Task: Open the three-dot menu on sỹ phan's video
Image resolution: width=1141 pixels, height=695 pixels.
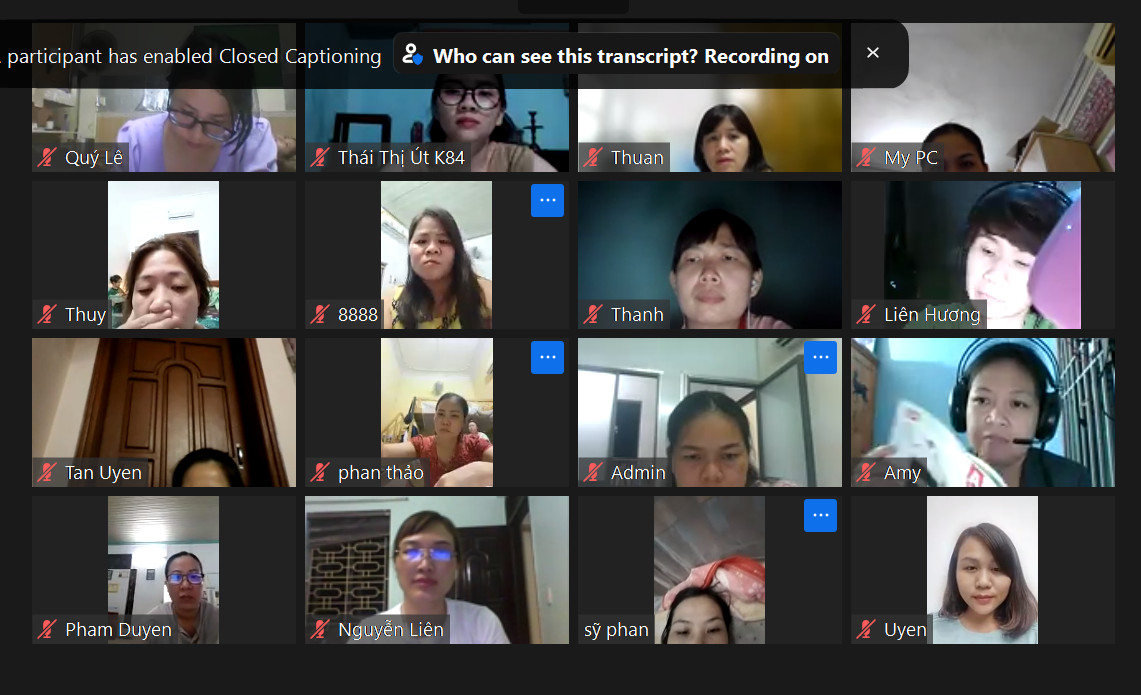Action: click(820, 515)
